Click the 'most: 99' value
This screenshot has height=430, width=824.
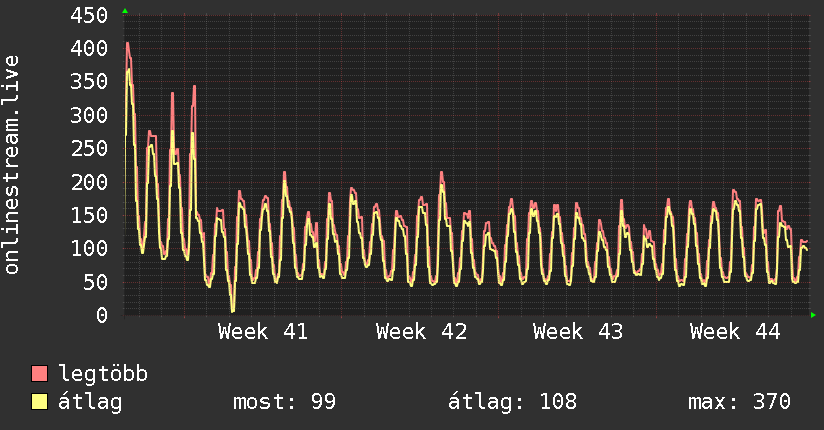tap(284, 402)
